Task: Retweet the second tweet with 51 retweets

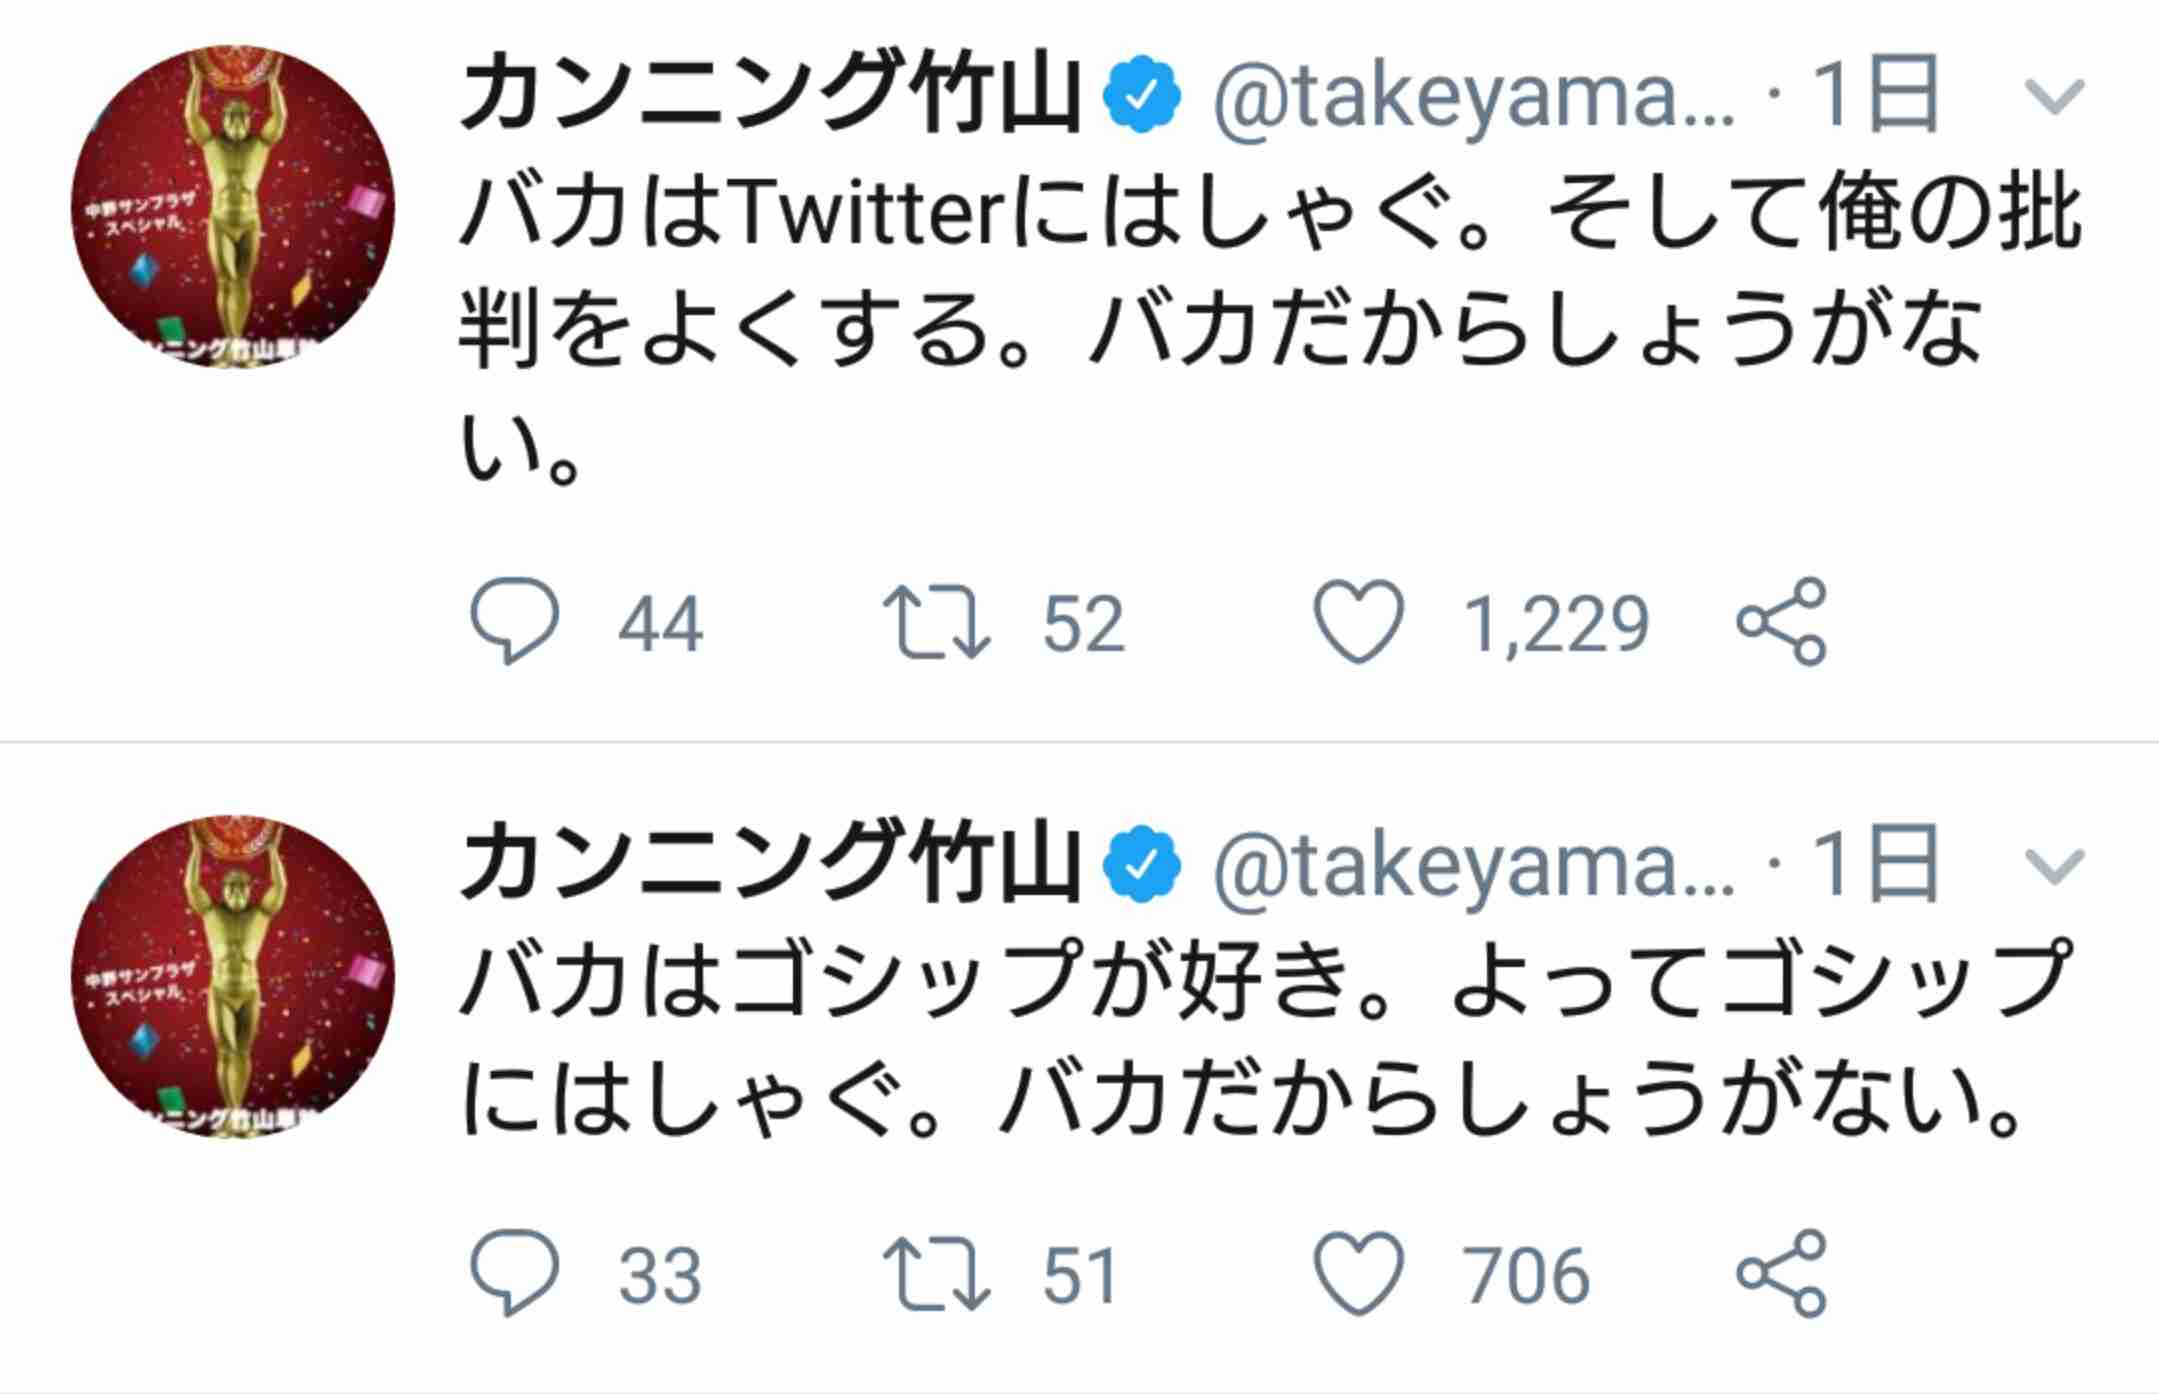Action: 937,1274
